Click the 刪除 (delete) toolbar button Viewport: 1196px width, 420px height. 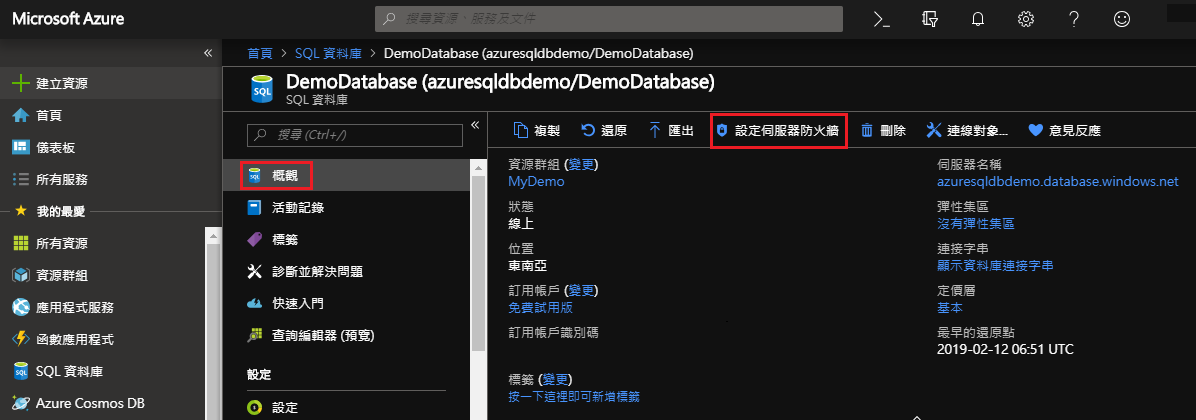point(883,130)
